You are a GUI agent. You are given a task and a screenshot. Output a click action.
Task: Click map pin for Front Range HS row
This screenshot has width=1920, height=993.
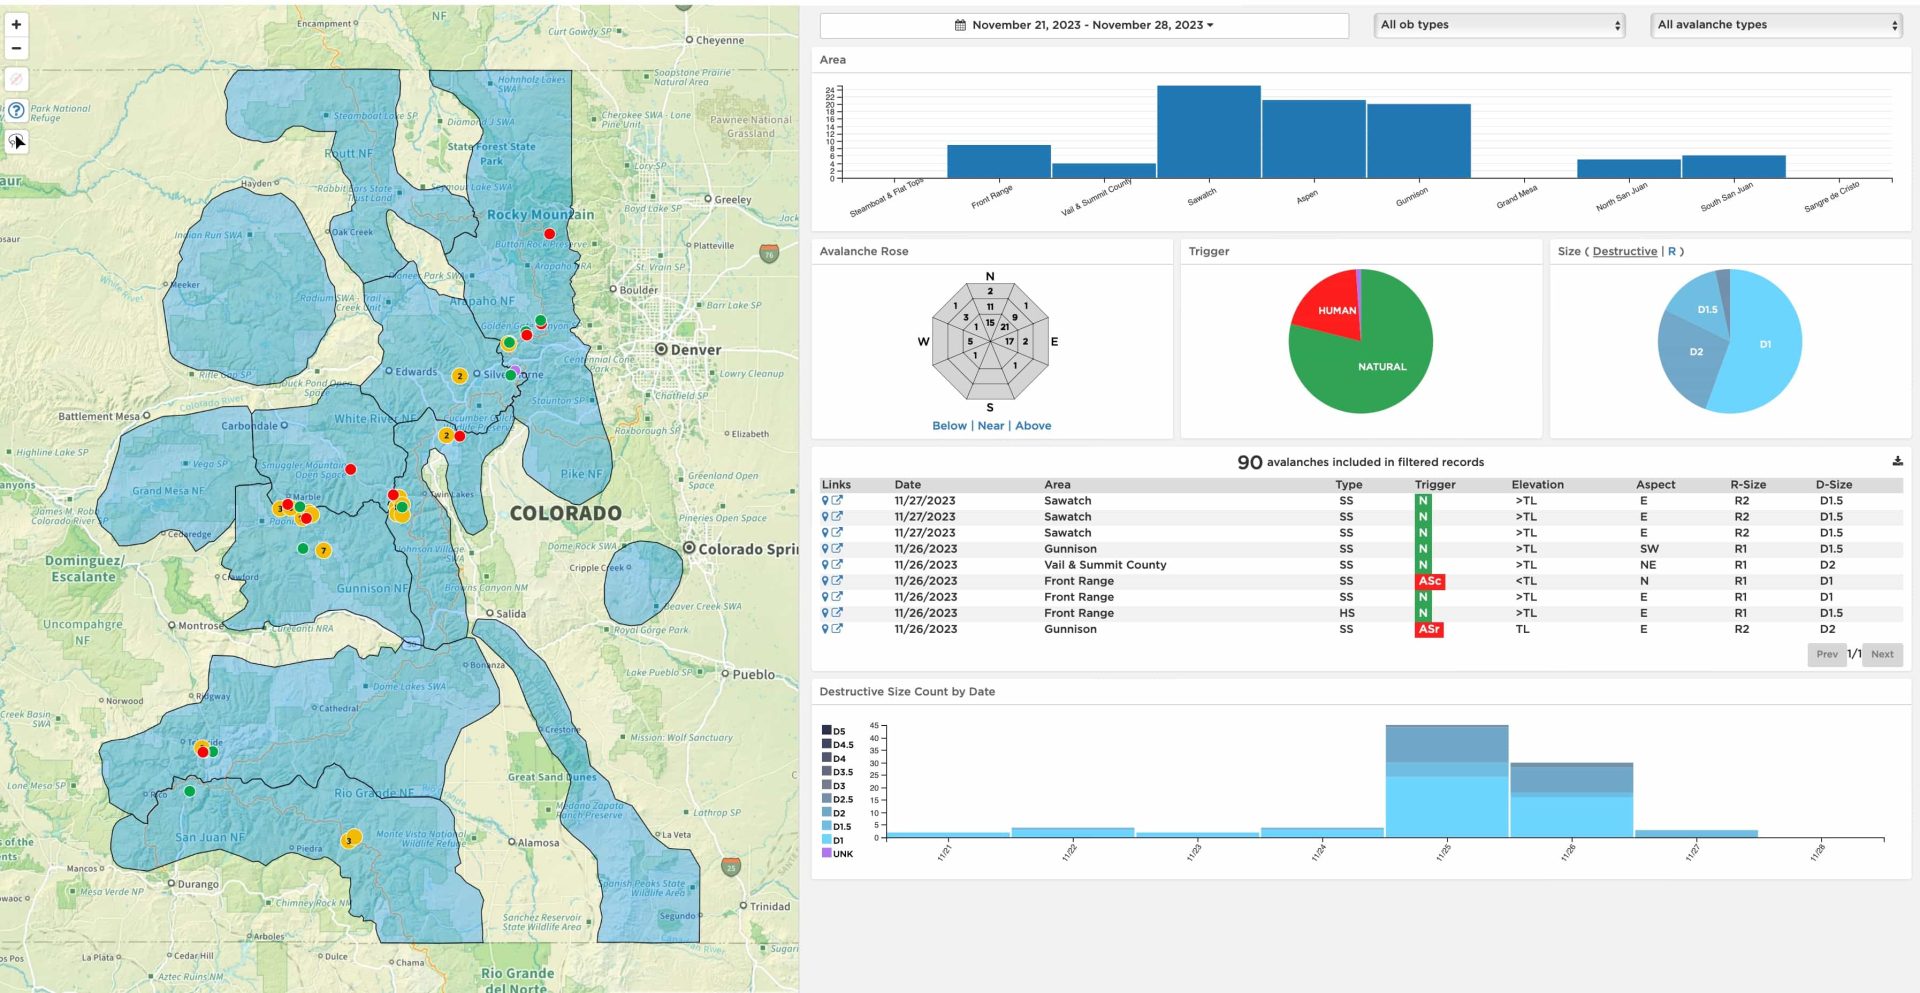pyautogui.click(x=825, y=613)
